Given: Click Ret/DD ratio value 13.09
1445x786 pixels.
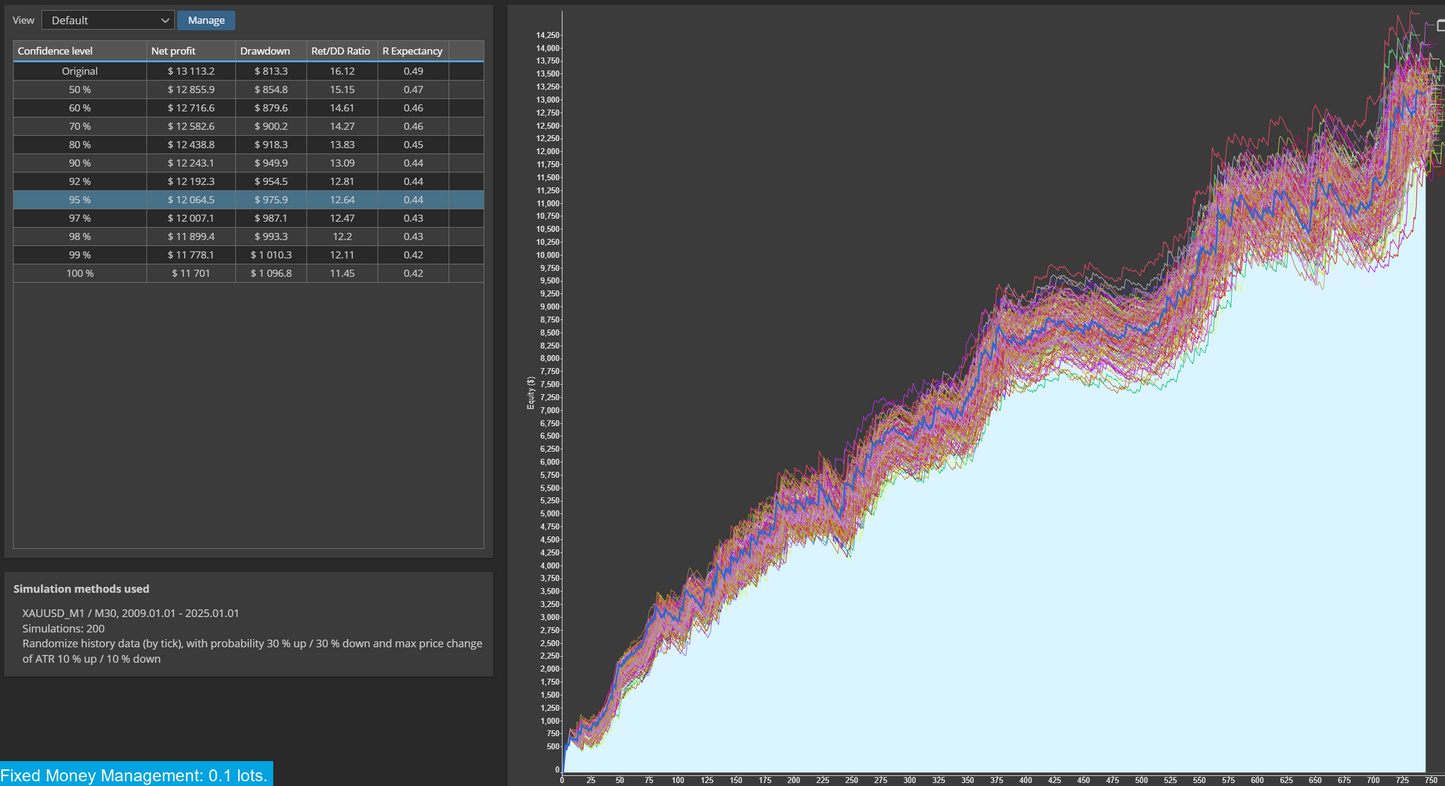Looking at the screenshot, I should click(342, 163).
